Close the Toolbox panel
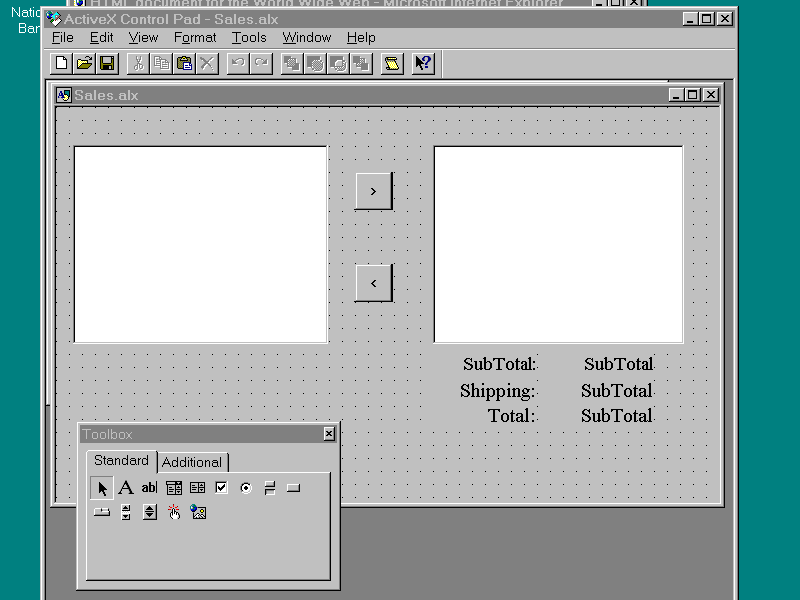 pos(329,434)
